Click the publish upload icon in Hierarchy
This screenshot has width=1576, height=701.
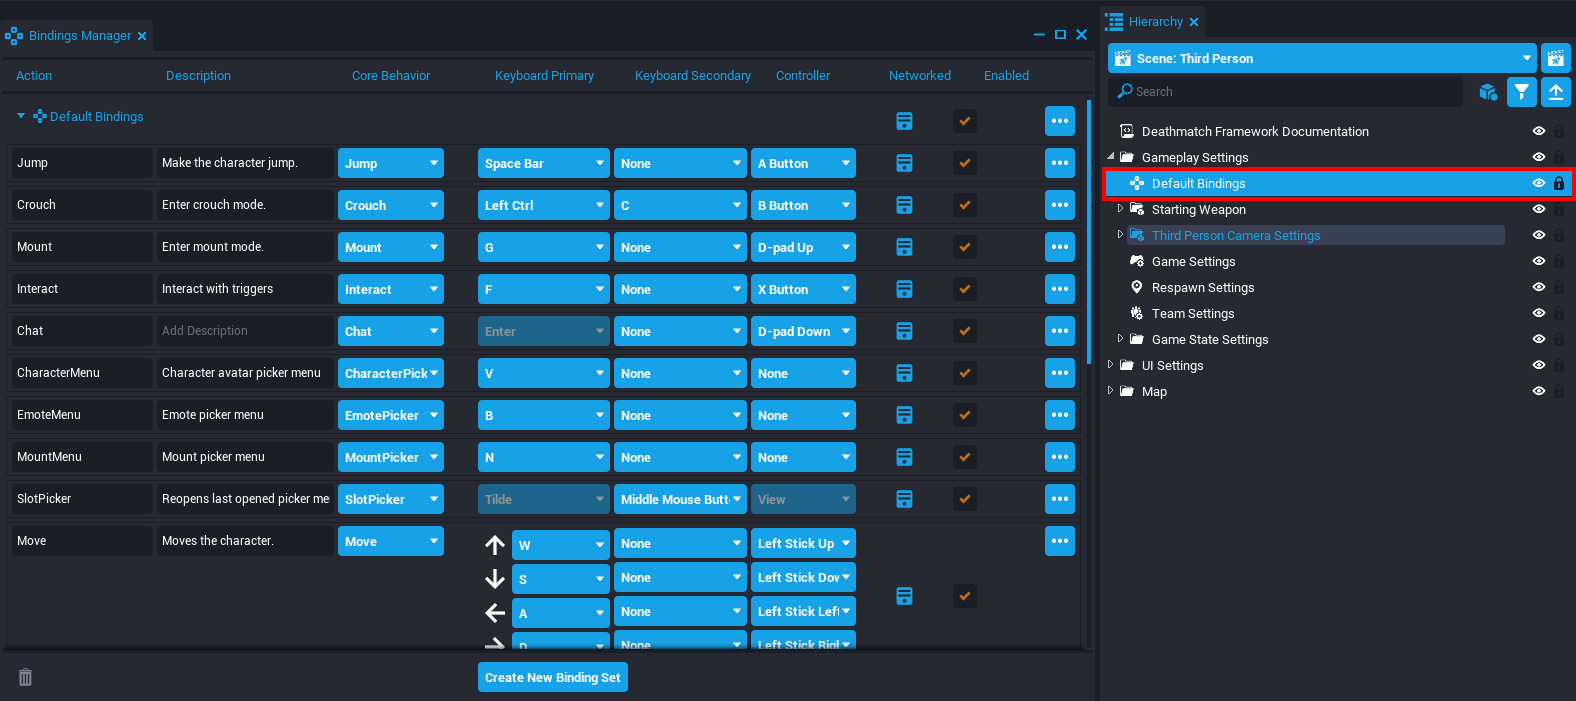tap(1555, 92)
